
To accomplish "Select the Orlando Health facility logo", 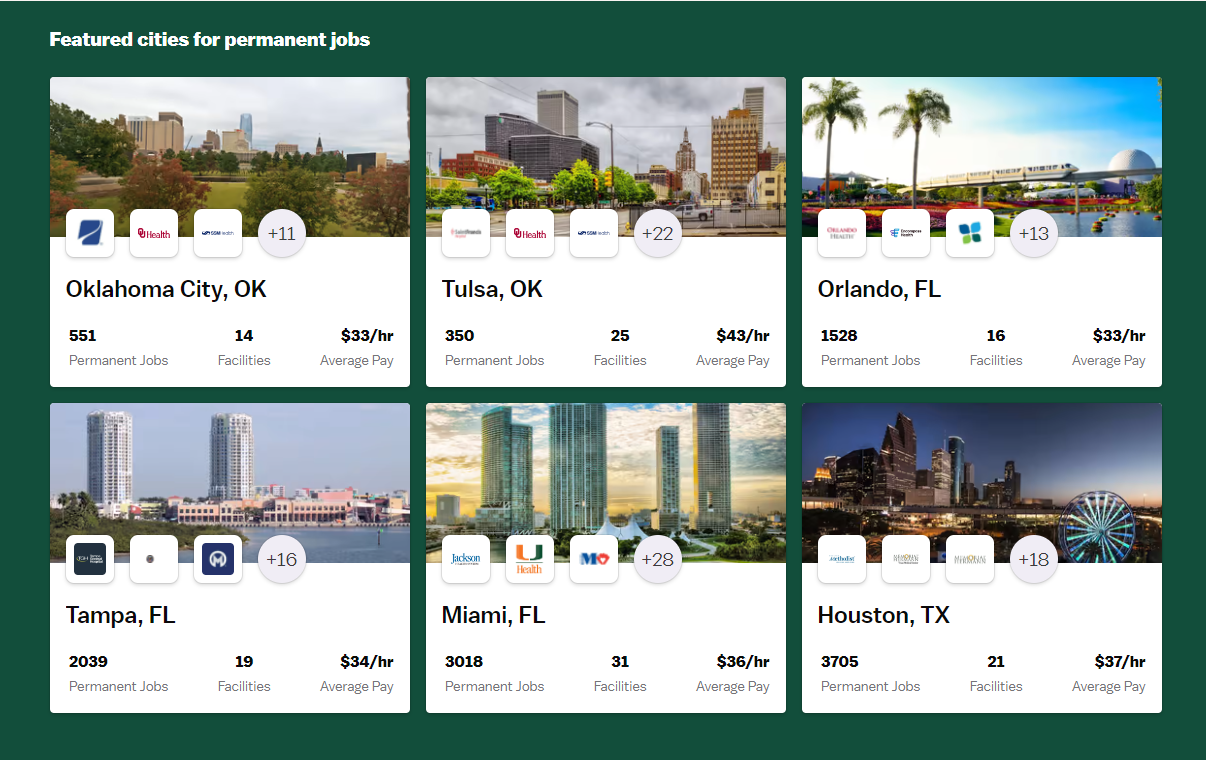I will 842,233.
